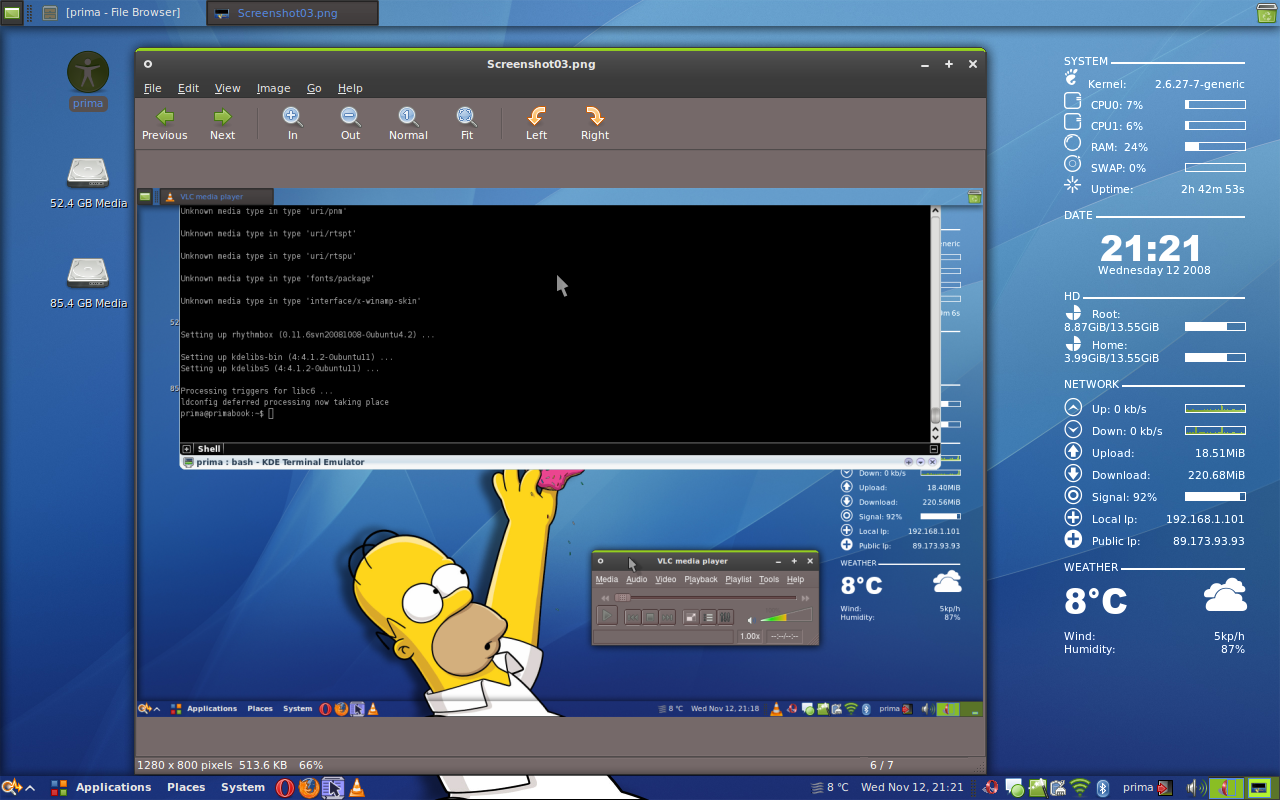Click the magic wand tray icon
Image resolution: width=1280 pixels, height=800 pixels.
pyautogui.click(x=1038, y=788)
